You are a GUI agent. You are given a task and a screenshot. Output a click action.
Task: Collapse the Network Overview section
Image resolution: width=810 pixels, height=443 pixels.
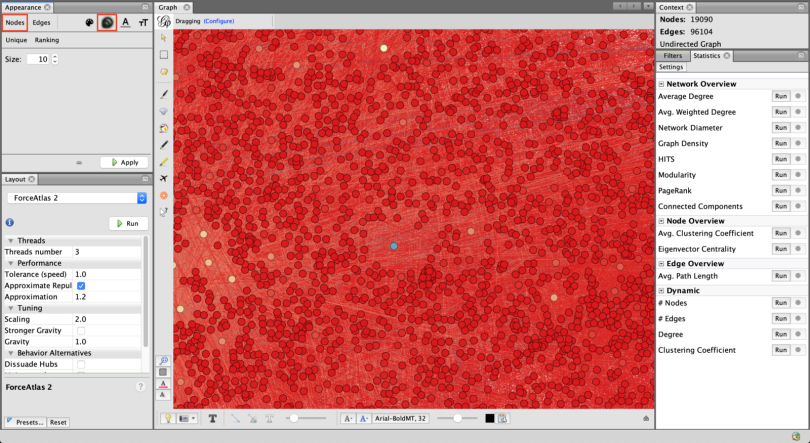click(x=661, y=84)
